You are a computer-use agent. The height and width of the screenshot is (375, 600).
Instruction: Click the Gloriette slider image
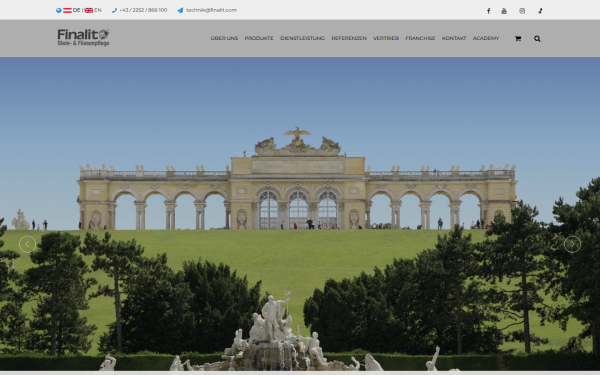coord(300,214)
